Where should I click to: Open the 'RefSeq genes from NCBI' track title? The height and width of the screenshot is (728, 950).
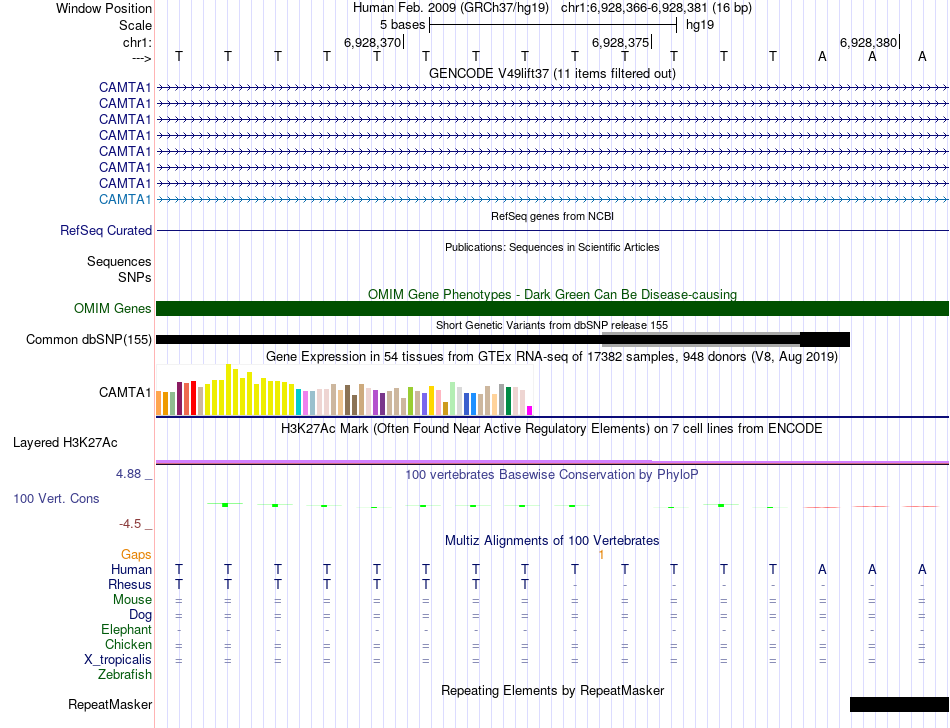(x=552, y=216)
